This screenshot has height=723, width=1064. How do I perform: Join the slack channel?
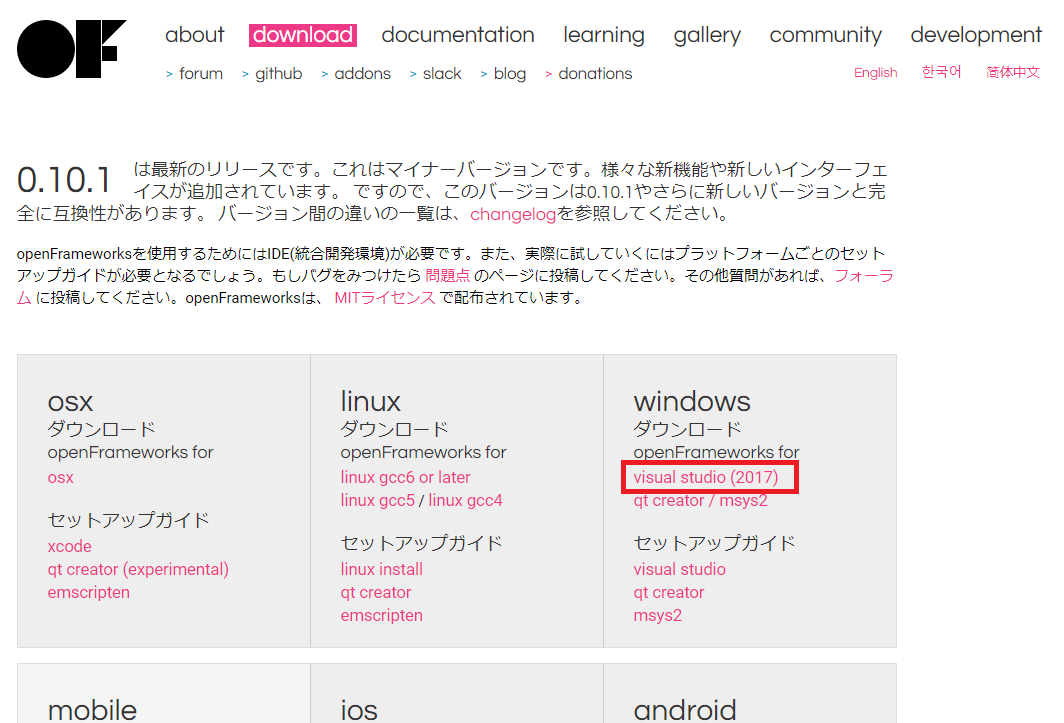pos(442,73)
